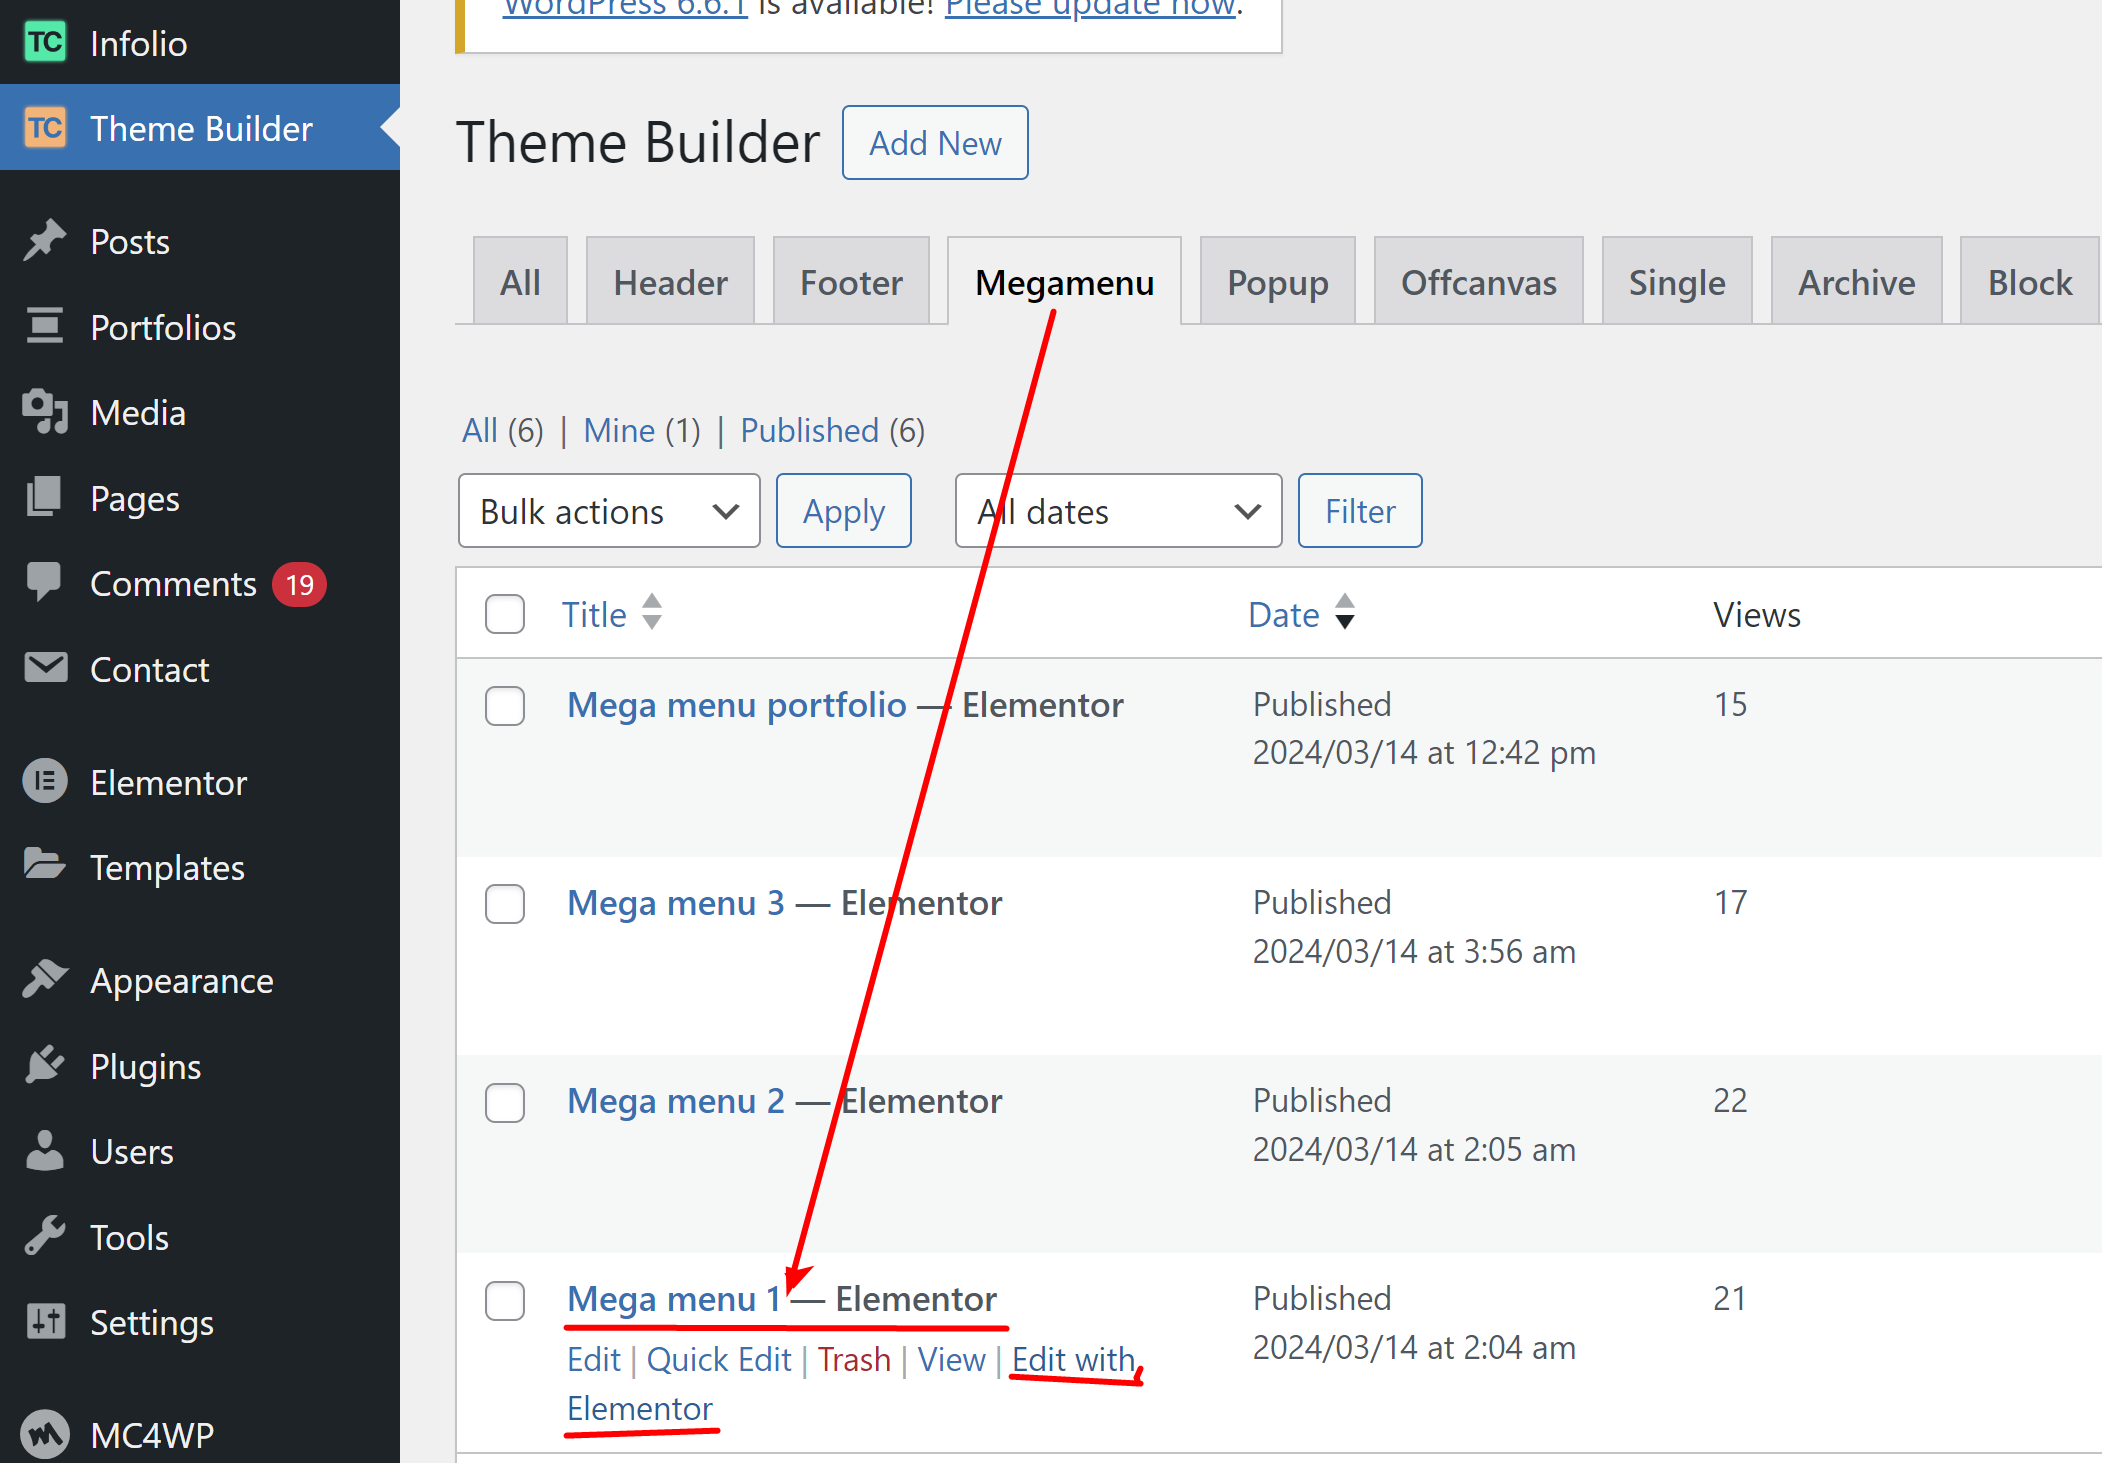Viewport: 2102px width, 1463px height.
Task: Click the Settings sliders icon
Action: coord(45,1322)
